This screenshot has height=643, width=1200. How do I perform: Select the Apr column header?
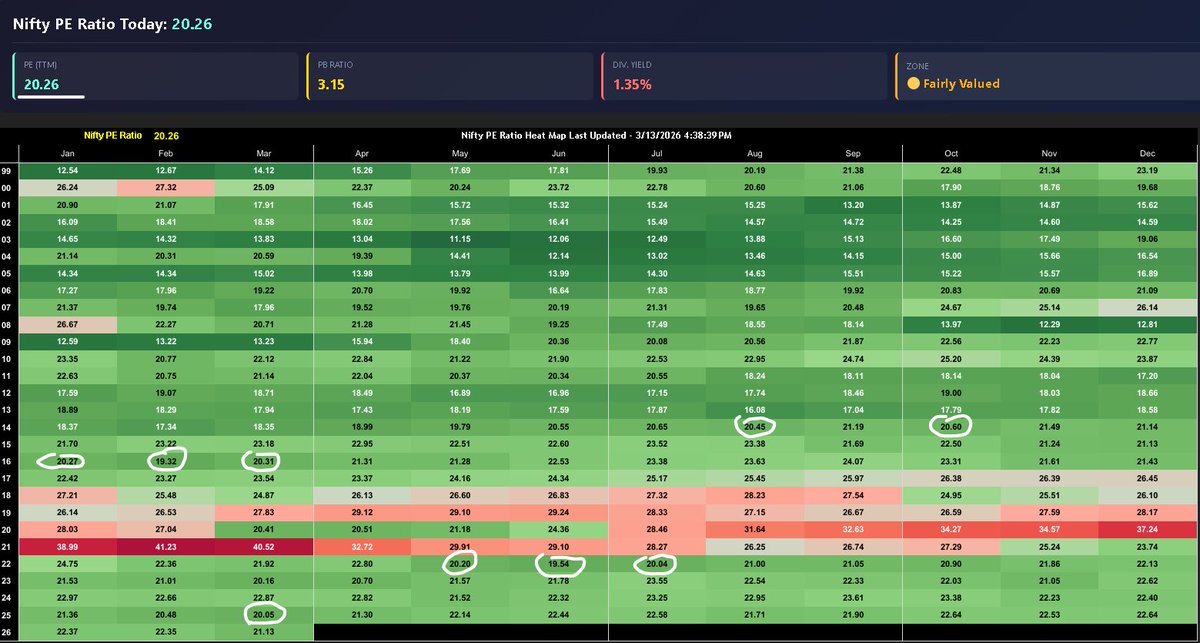click(x=362, y=153)
